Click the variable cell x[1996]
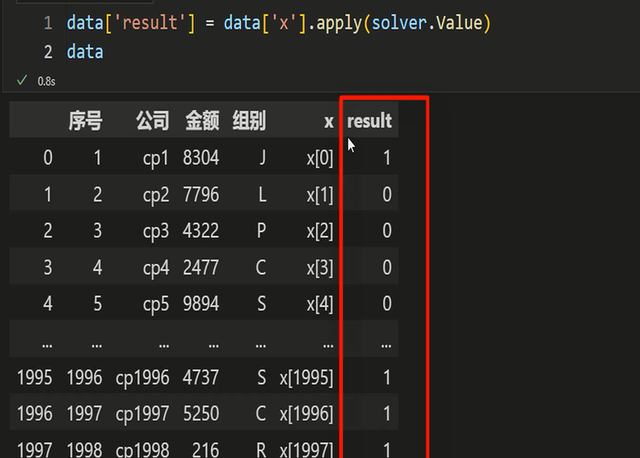The width and height of the screenshot is (640, 458). pos(307,414)
